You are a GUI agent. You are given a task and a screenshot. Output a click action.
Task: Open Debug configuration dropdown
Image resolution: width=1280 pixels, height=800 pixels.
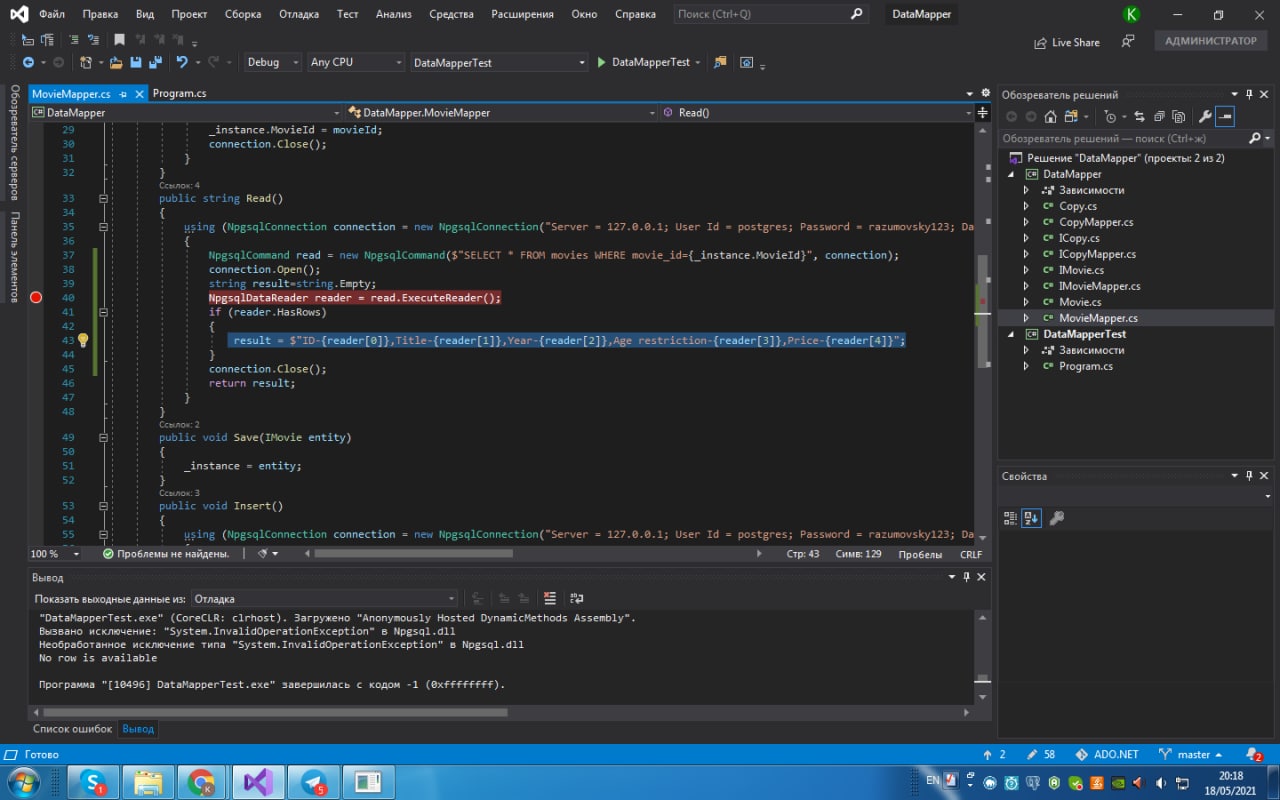[273, 62]
